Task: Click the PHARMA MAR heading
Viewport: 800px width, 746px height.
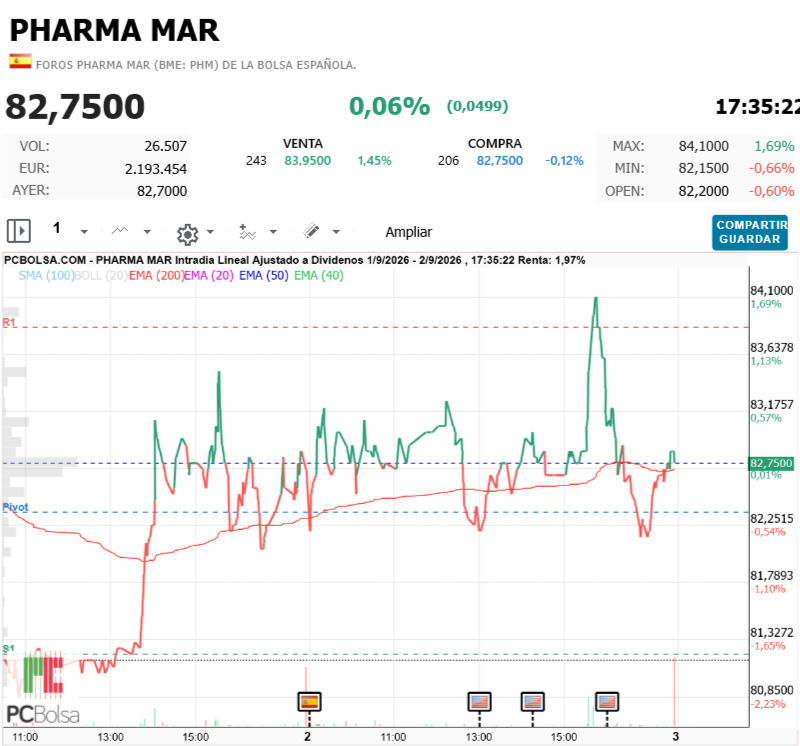Action: coord(114,30)
